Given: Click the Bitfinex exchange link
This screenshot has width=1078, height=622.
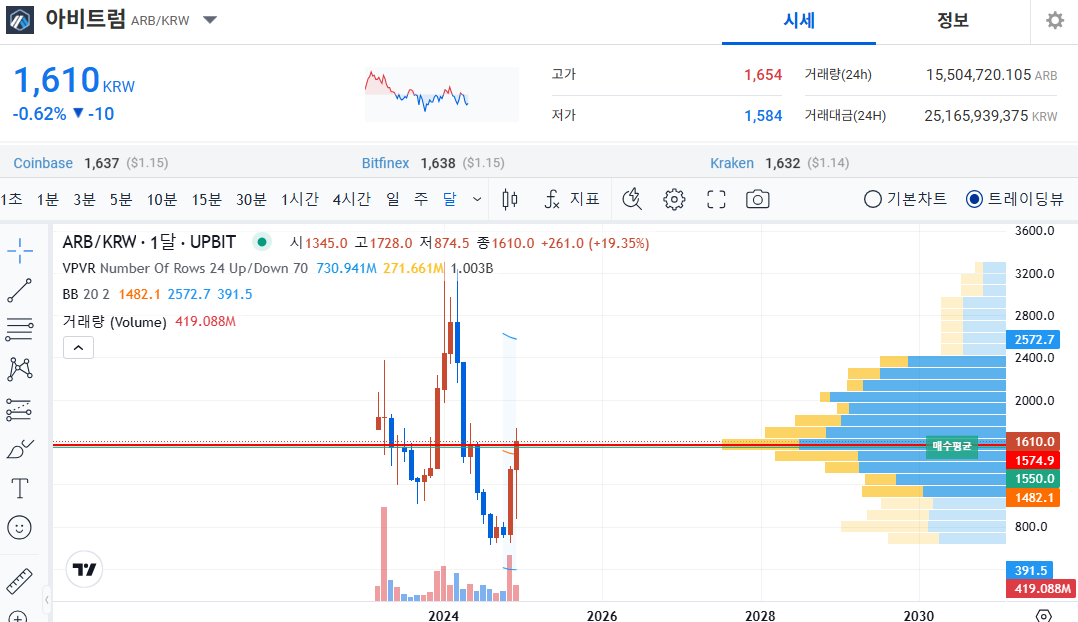Looking at the screenshot, I should pos(385,163).
